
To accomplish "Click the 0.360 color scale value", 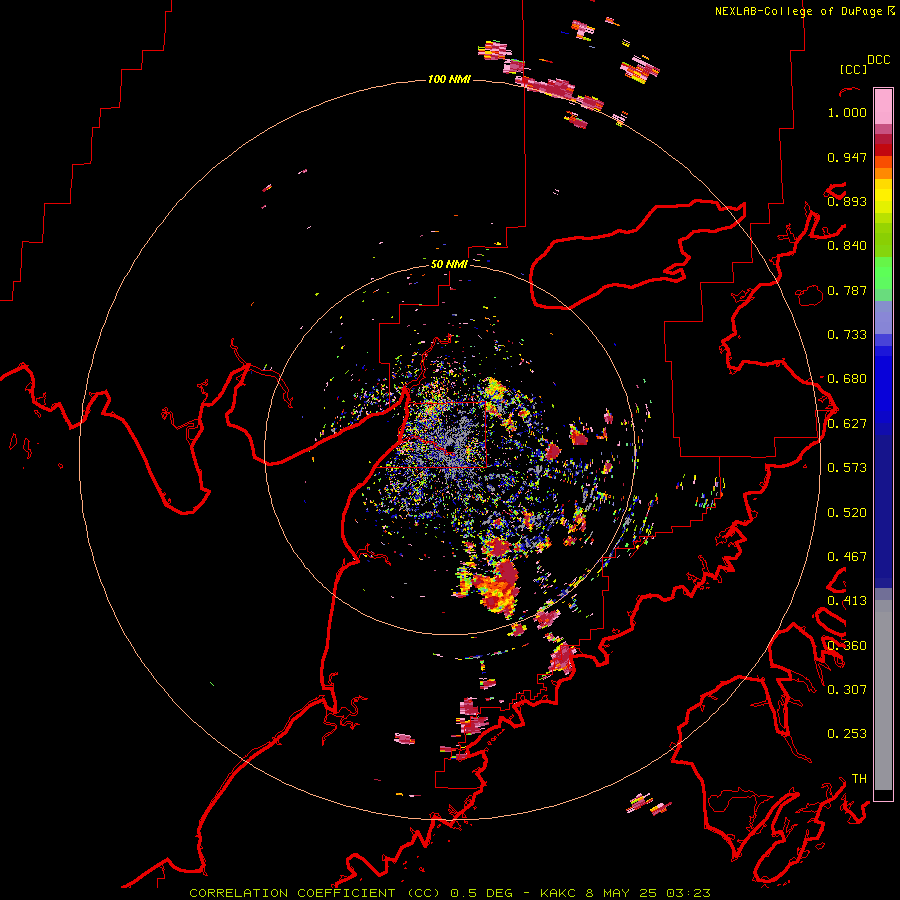I will [x=847, y=646].
